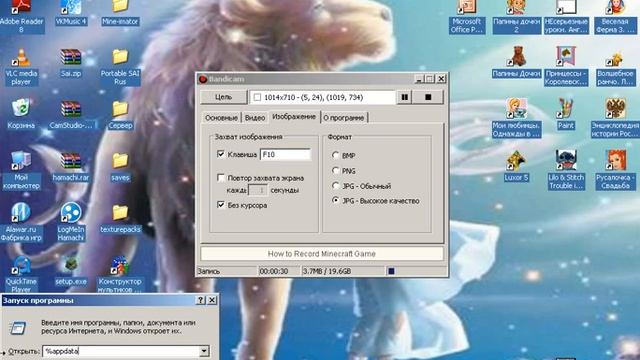This screenshot has width=640, height=360.
Task: Open the texturepacks folder icon
Action: [120, 213]
